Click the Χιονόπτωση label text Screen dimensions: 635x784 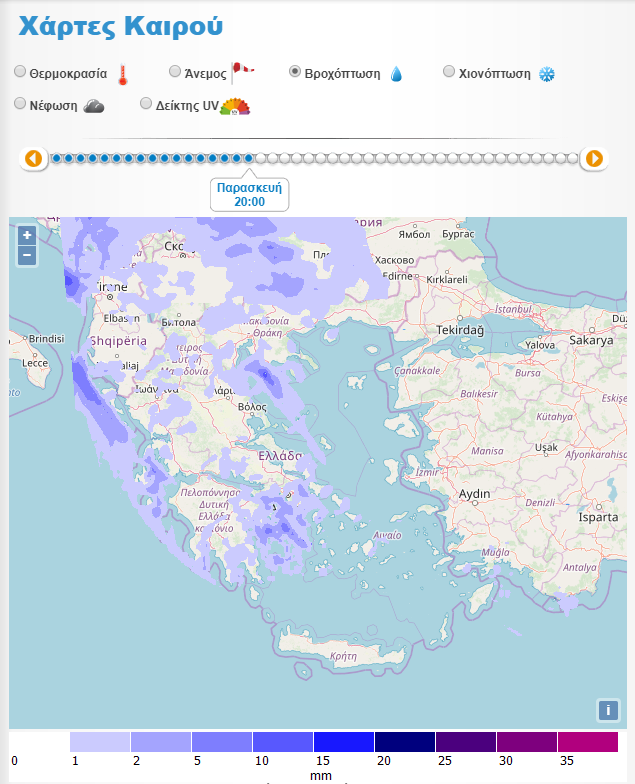[494, 74]
